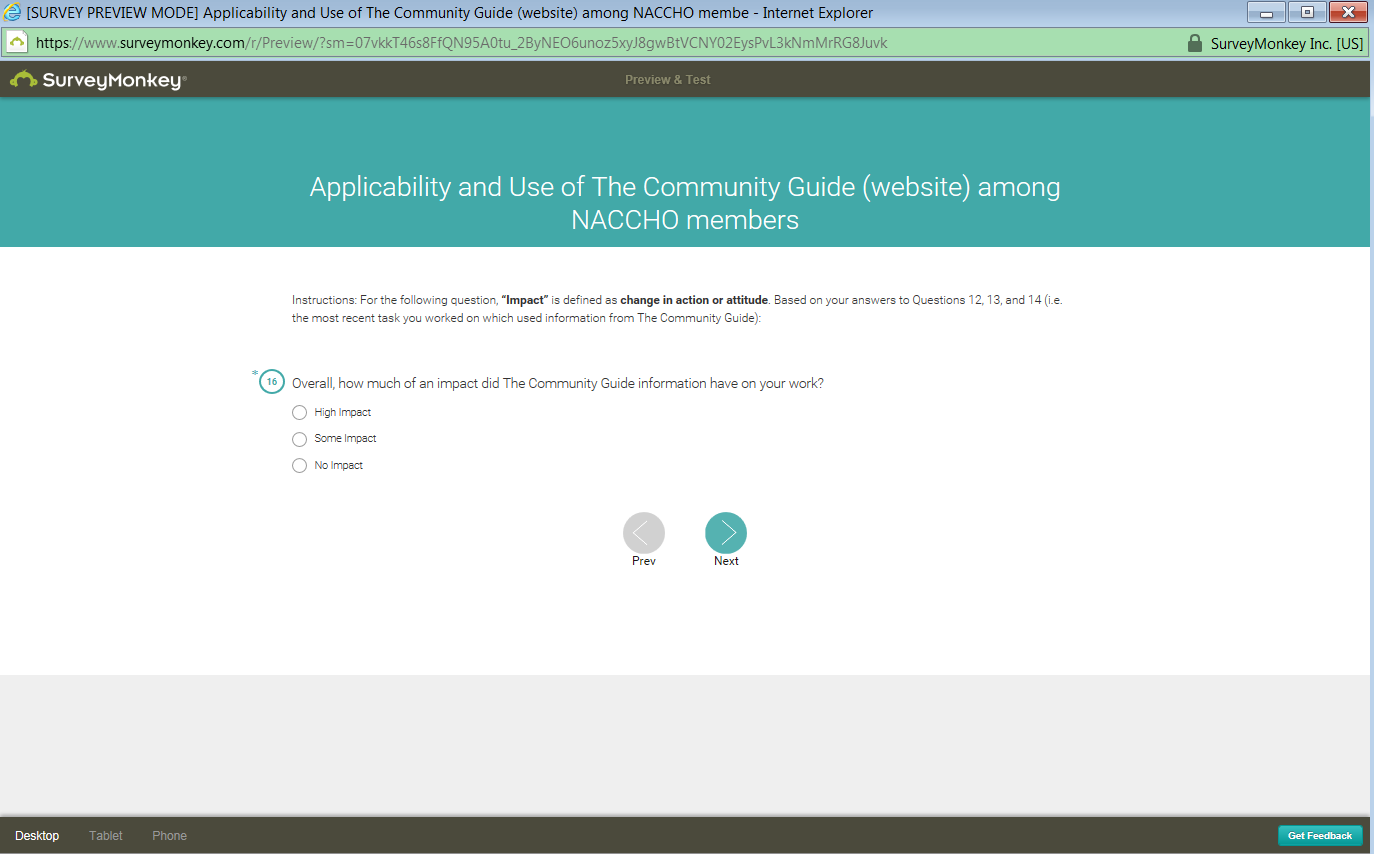
Task: Minimize the Internet Explorer window
Action: (1266, 13)
